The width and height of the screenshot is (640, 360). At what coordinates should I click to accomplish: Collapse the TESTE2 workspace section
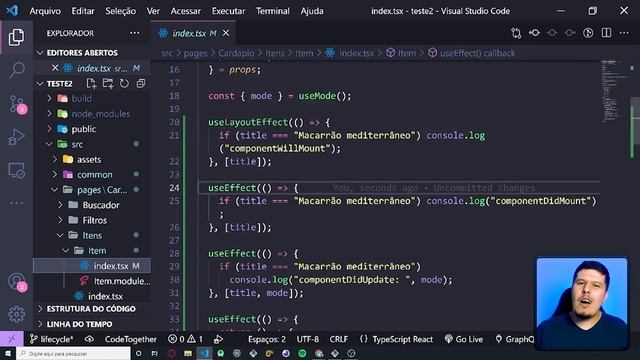(x=59, y=84)
